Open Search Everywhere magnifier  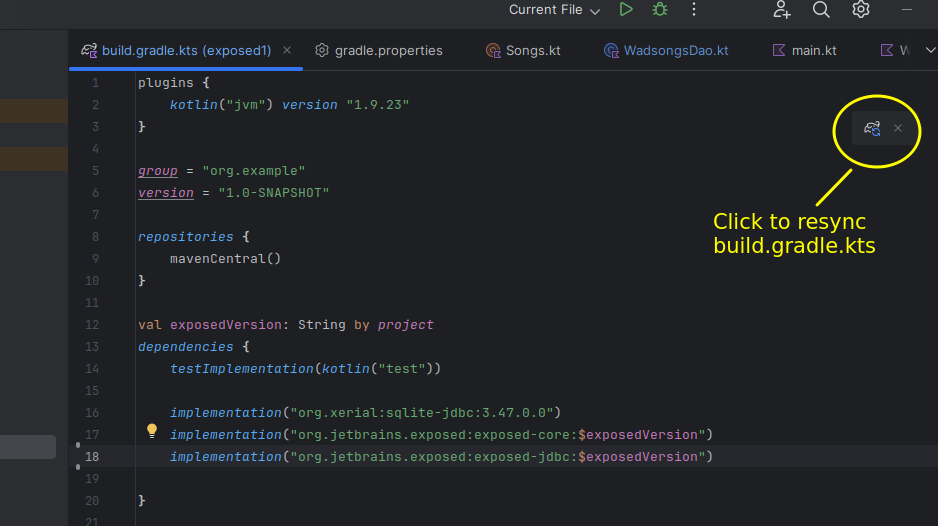pyautogui.click(x=821, y=10)
